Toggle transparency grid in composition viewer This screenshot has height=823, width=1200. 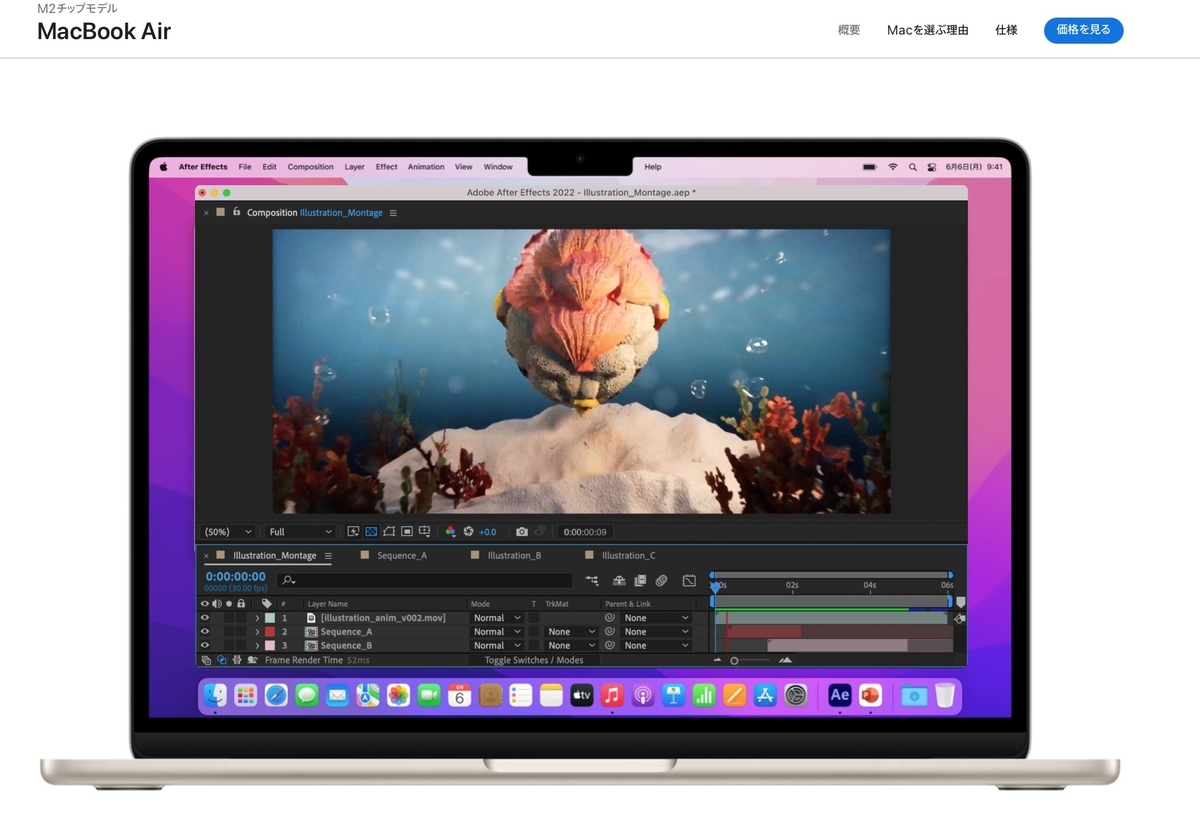pos(371,532)
